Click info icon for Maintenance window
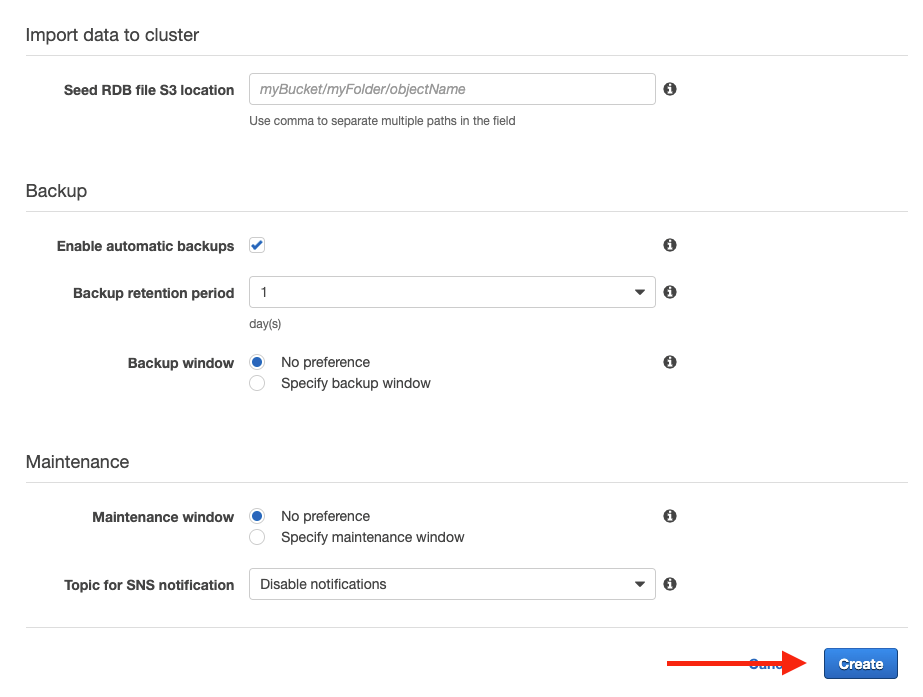The height and width of the screenshot is (697, 923). 670,516
